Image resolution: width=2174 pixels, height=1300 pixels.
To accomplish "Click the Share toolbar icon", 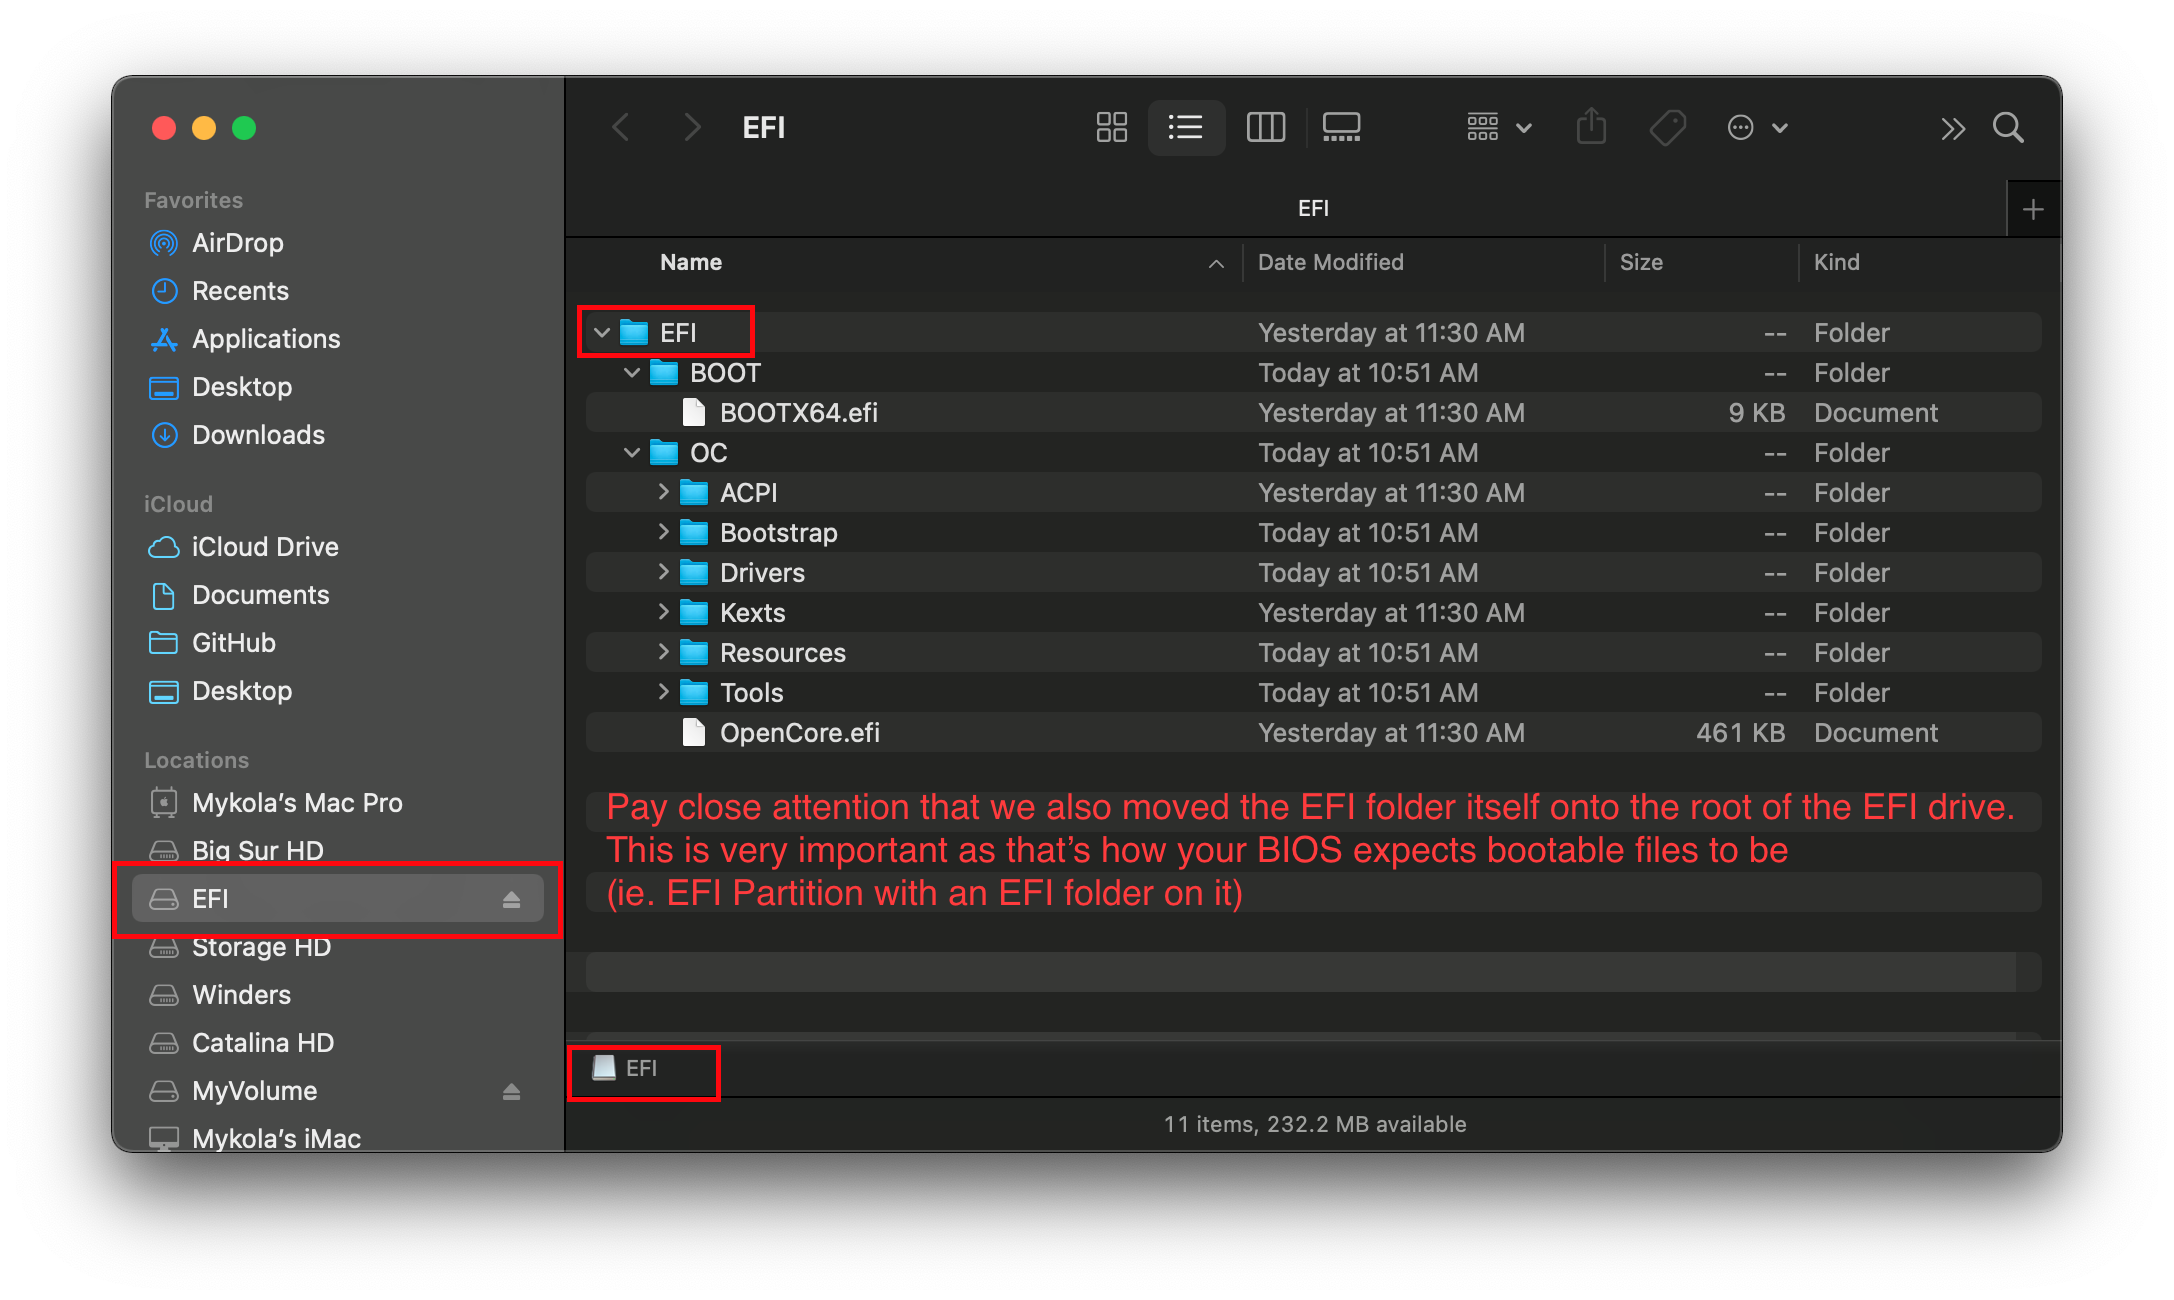I will (x=1591, y=127).
